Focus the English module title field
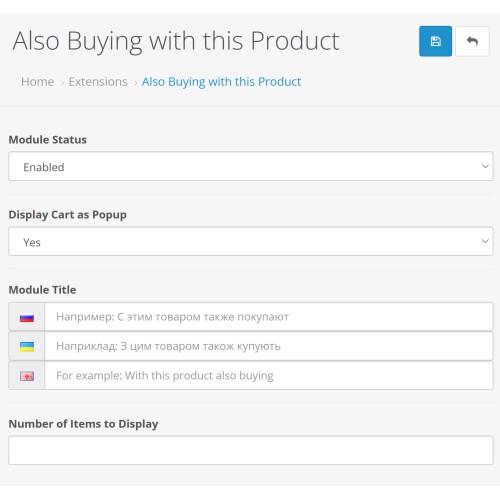This screenshot has height=500, width=500. tap(269, 375)
